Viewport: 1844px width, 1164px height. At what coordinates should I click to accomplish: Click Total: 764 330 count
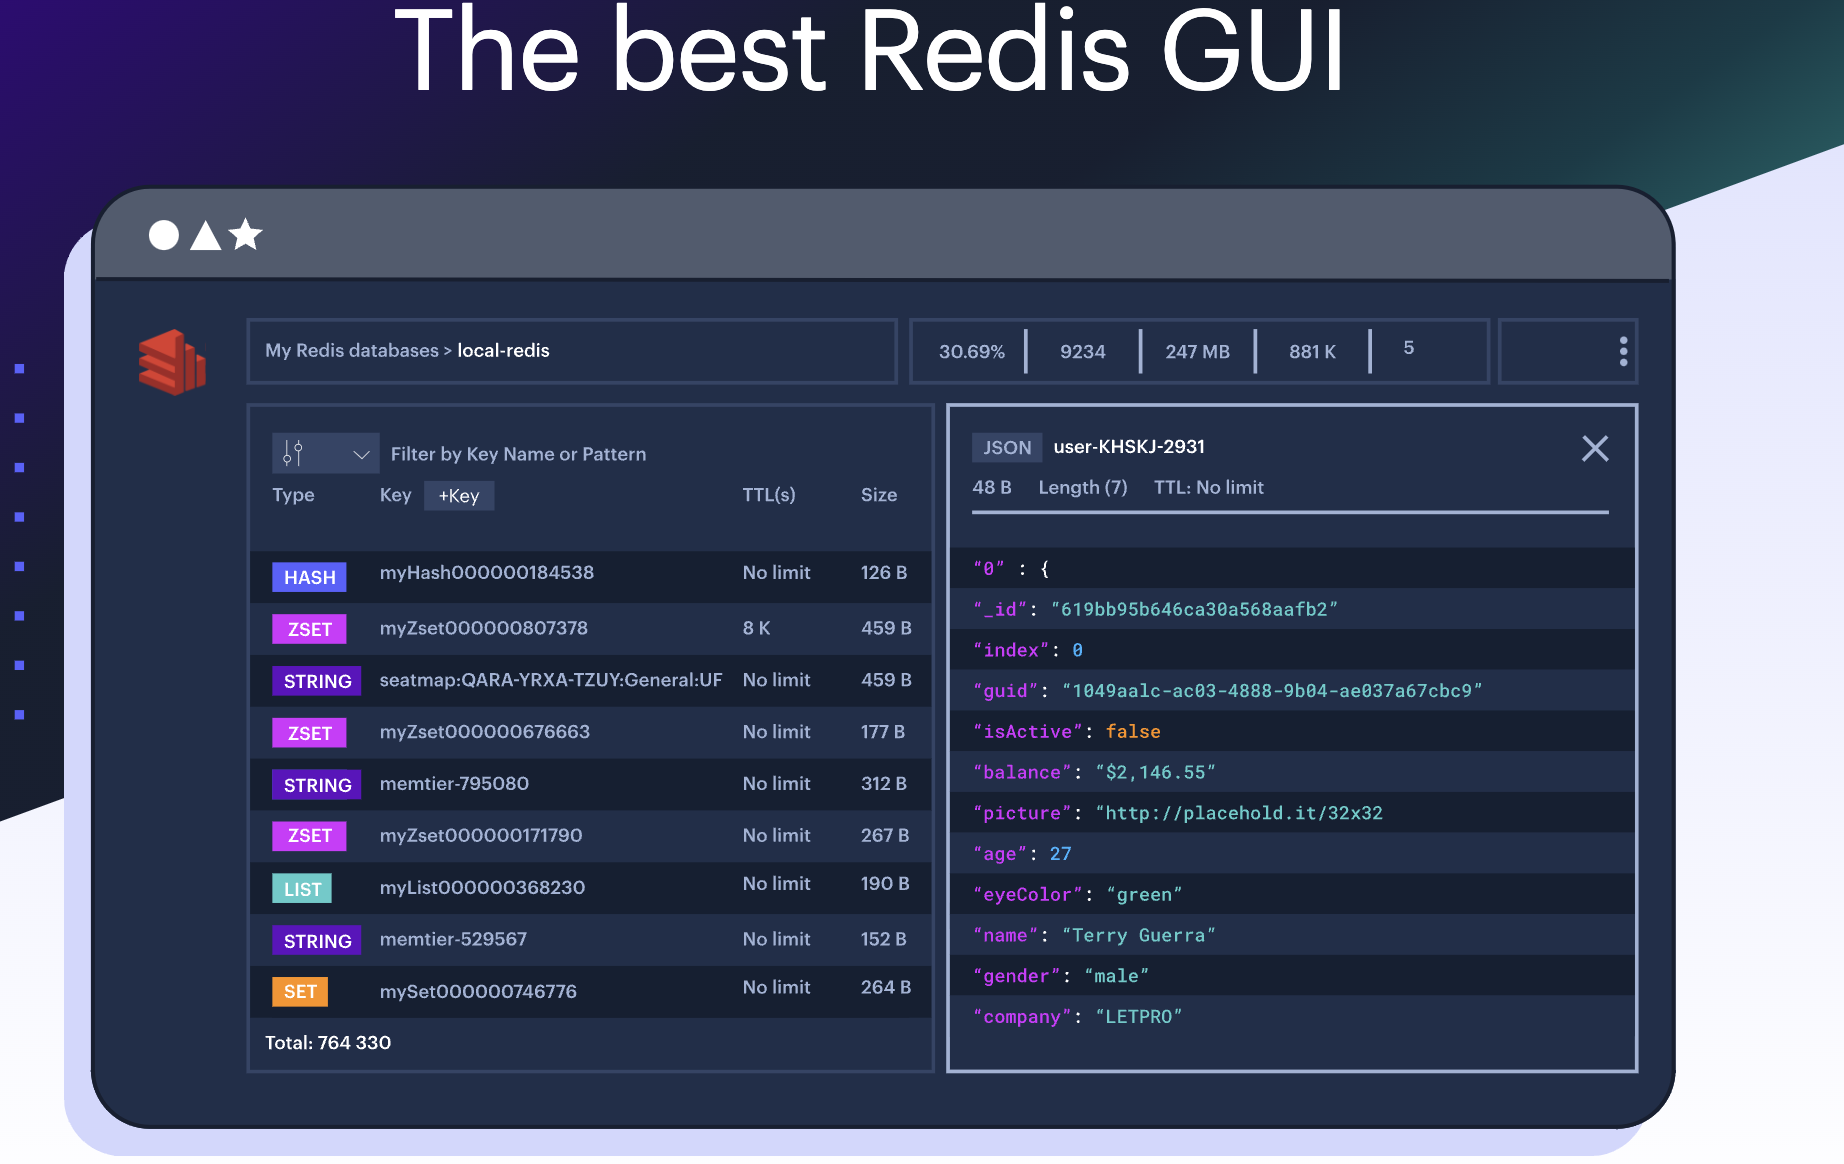click(x=328, y=1043)
